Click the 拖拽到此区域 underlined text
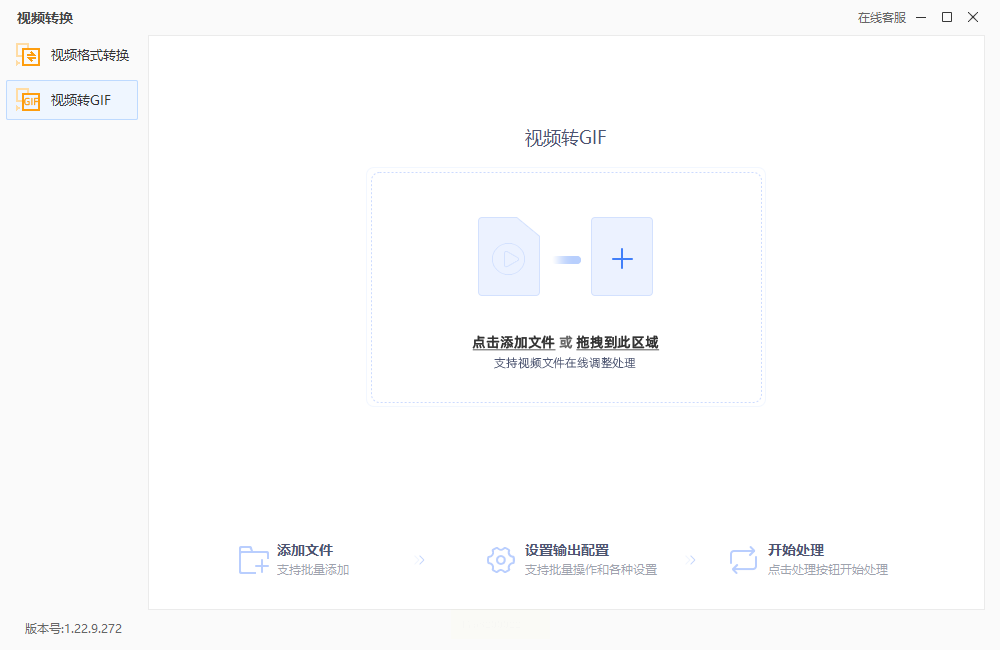This screenshot has height=650, width=1000. pos(617,343)
